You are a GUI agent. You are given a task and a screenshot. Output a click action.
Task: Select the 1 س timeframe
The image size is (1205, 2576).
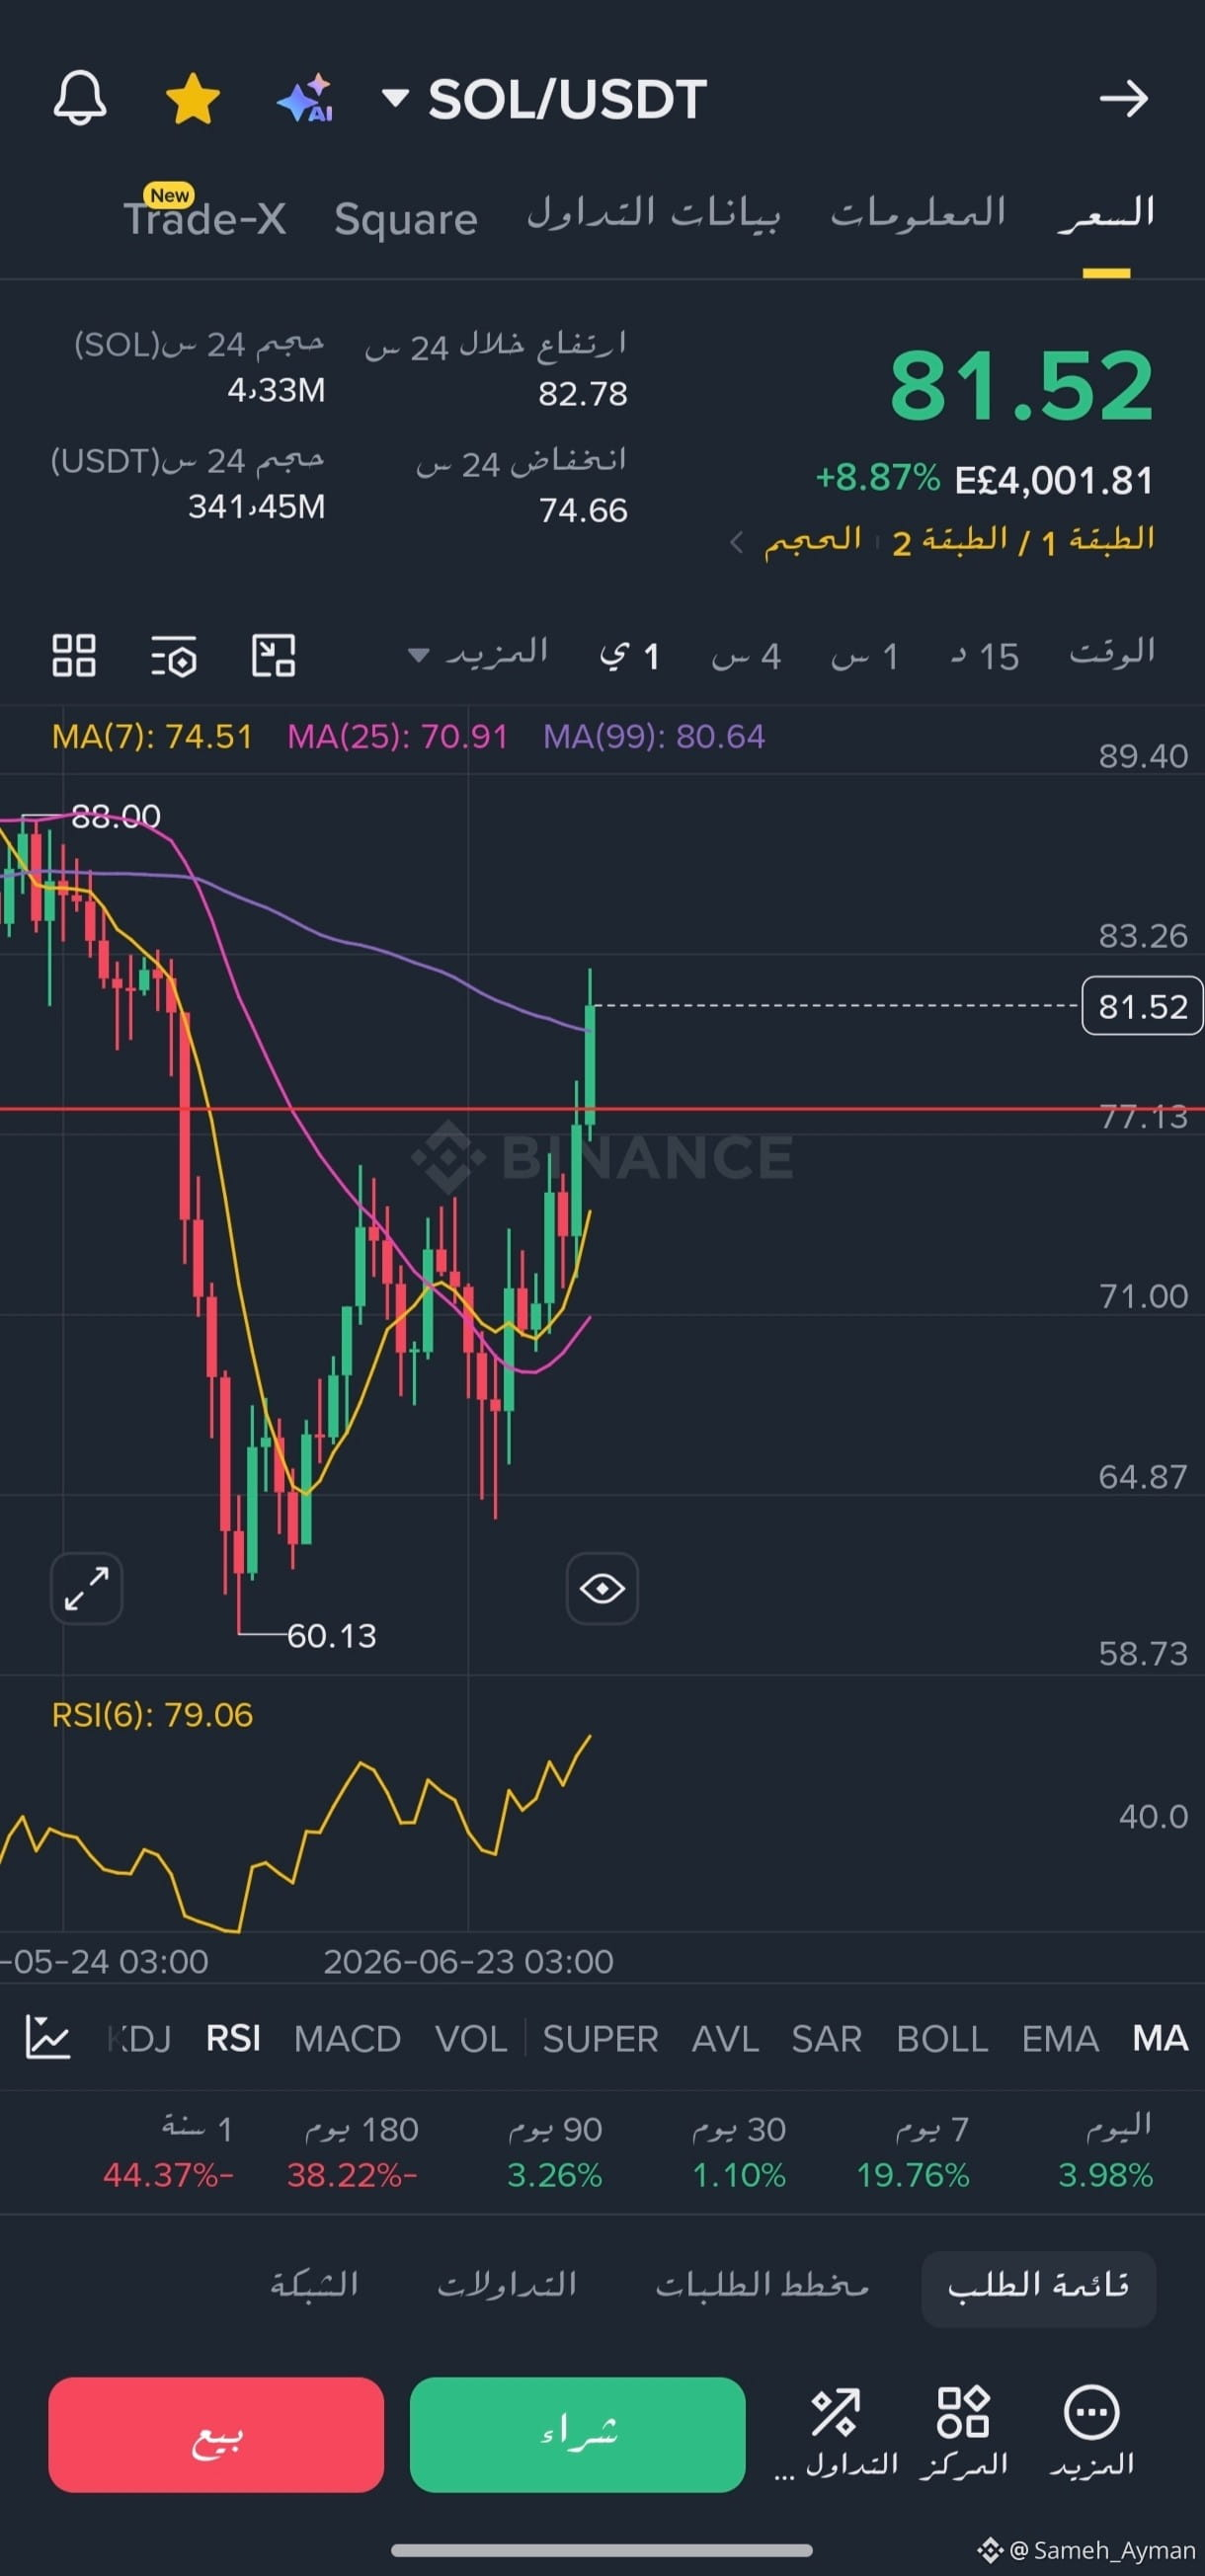(x=865, y=656)
